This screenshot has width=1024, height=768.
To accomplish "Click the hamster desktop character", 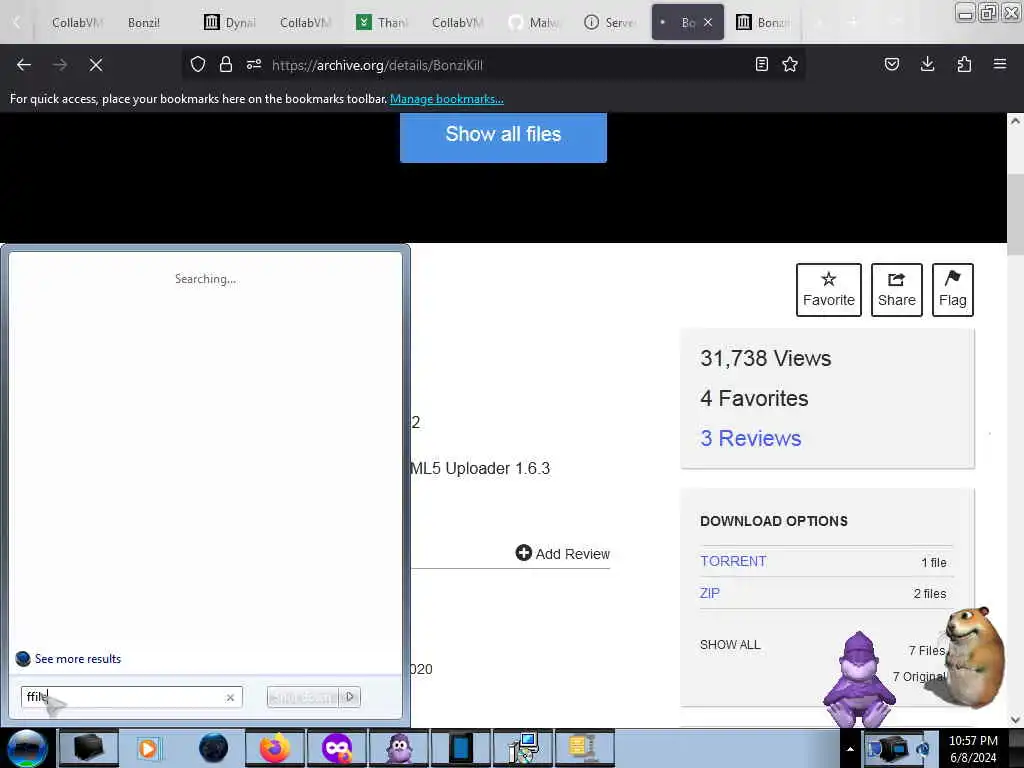I will tap(972, 656).
